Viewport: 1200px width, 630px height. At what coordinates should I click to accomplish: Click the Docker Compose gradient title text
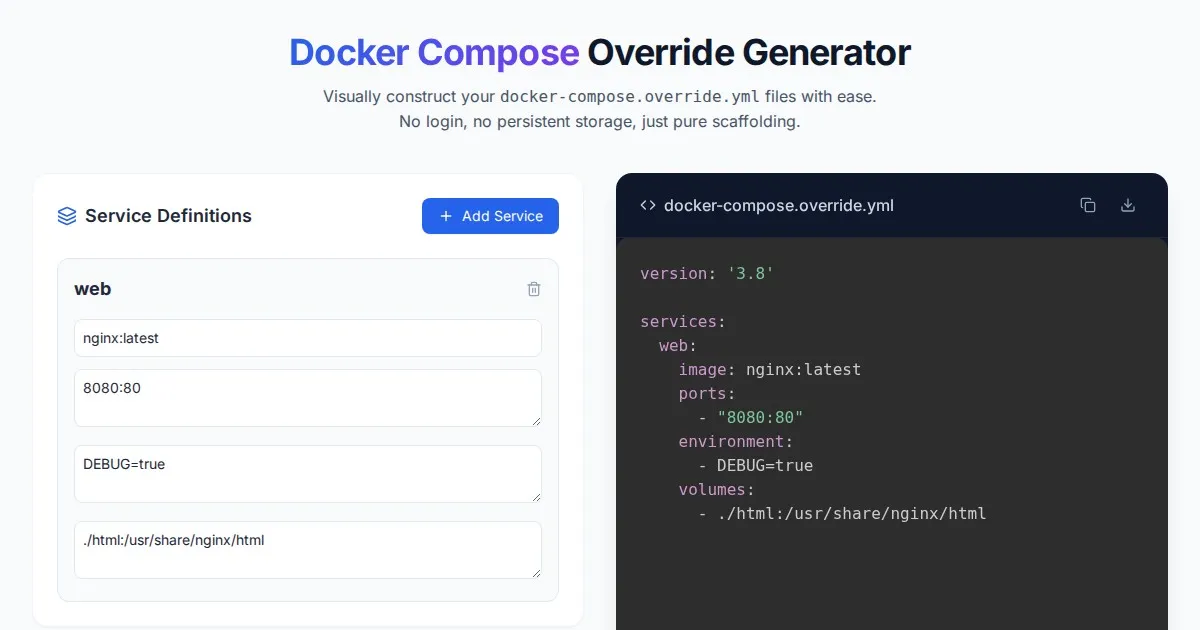[434, 52]
